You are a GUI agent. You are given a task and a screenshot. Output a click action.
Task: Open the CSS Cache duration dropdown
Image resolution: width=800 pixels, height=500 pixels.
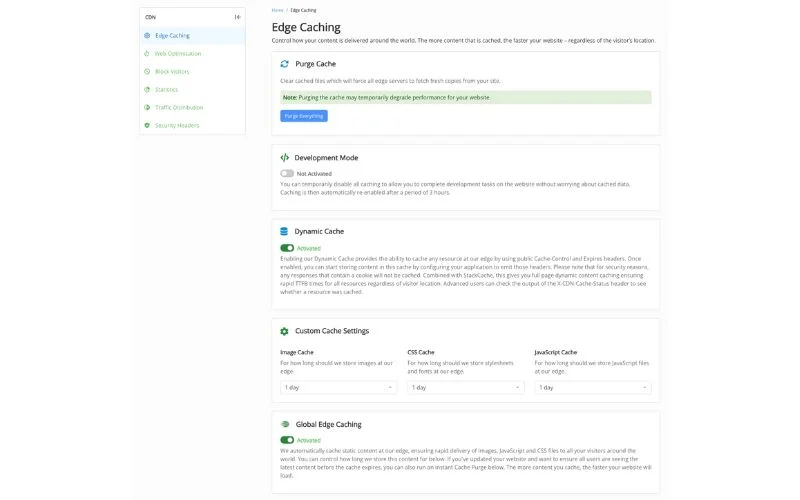click(465, 387)
